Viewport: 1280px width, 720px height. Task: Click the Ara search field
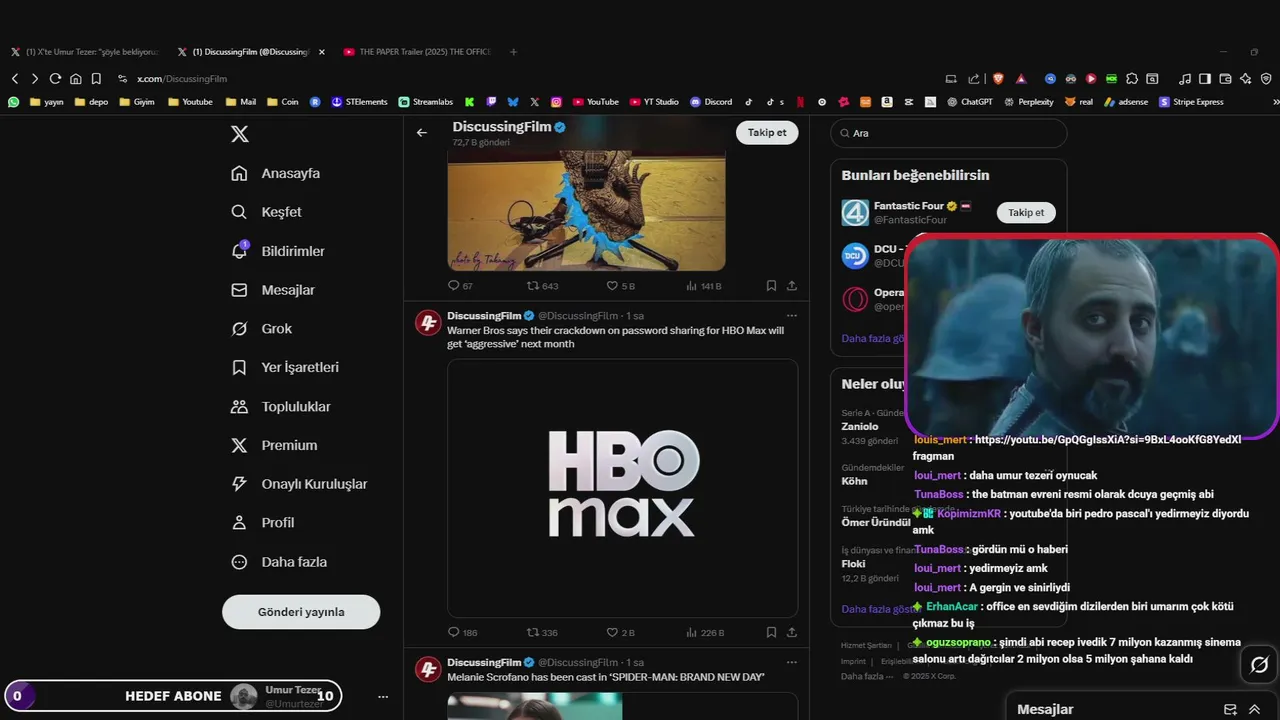tap(949, 133)
